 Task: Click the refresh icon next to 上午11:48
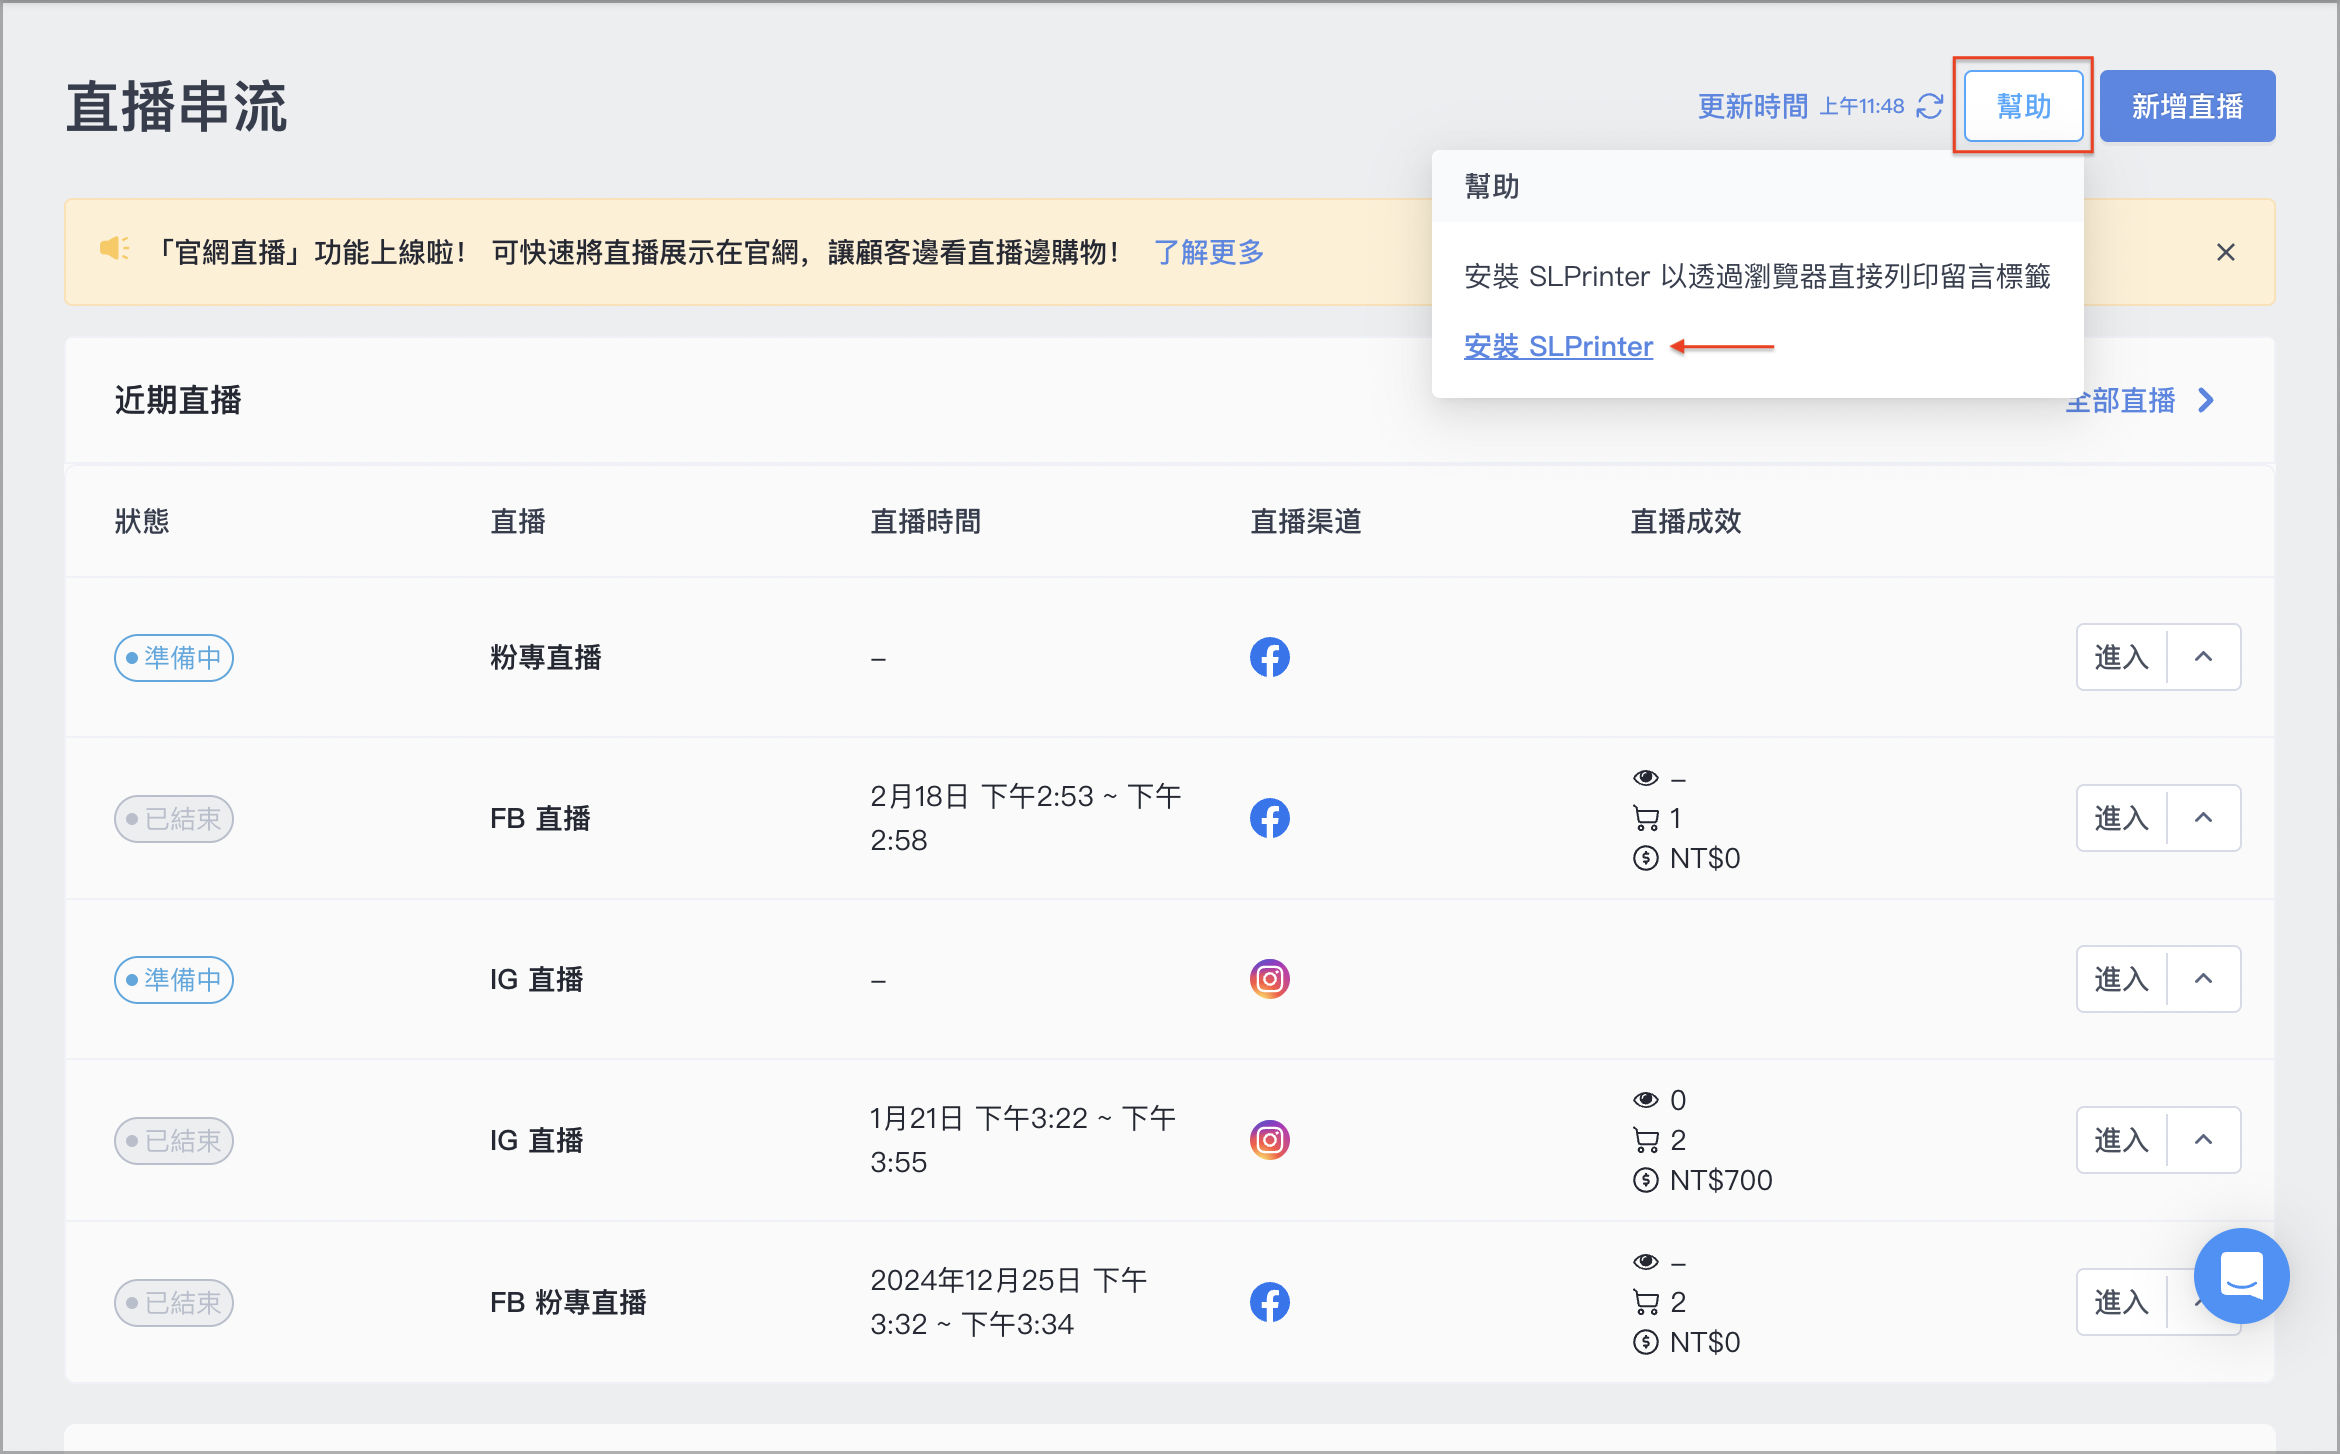(x=1930, y=106)
